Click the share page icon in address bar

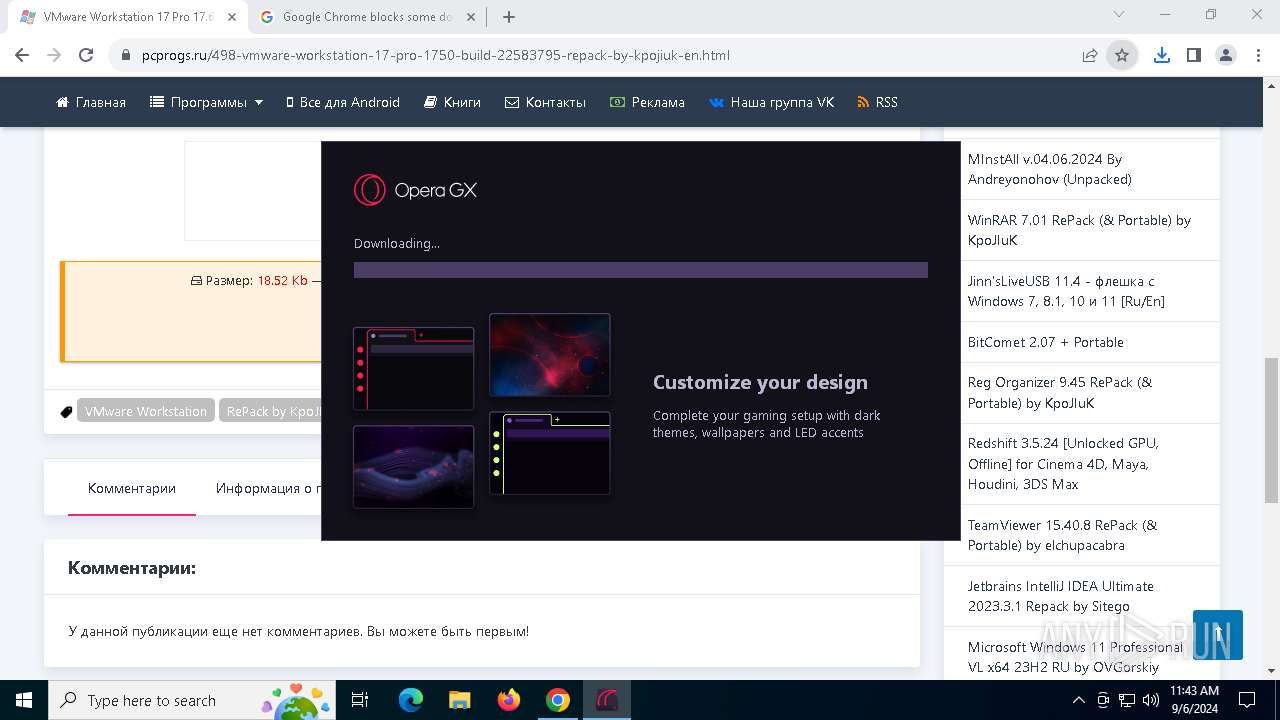tap(1090, 55)
